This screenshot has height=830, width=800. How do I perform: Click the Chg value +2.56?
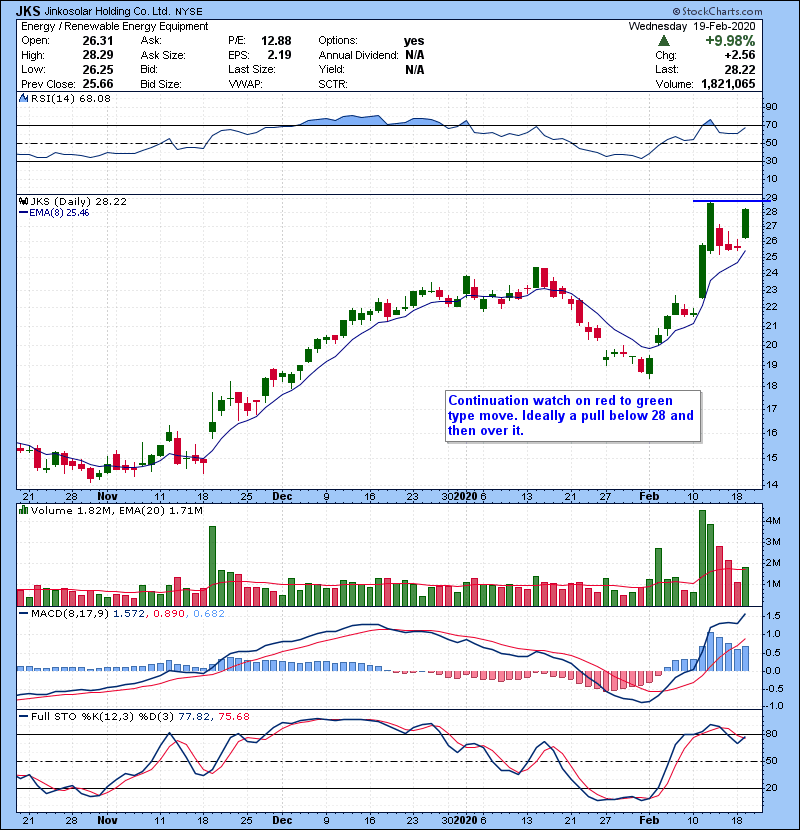point(740,55)
